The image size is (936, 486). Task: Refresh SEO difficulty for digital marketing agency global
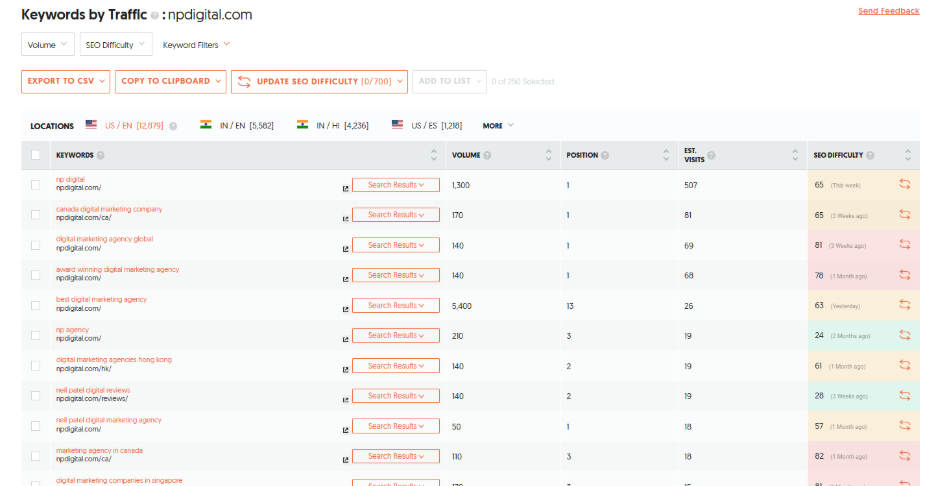click(x=905, y=245)
